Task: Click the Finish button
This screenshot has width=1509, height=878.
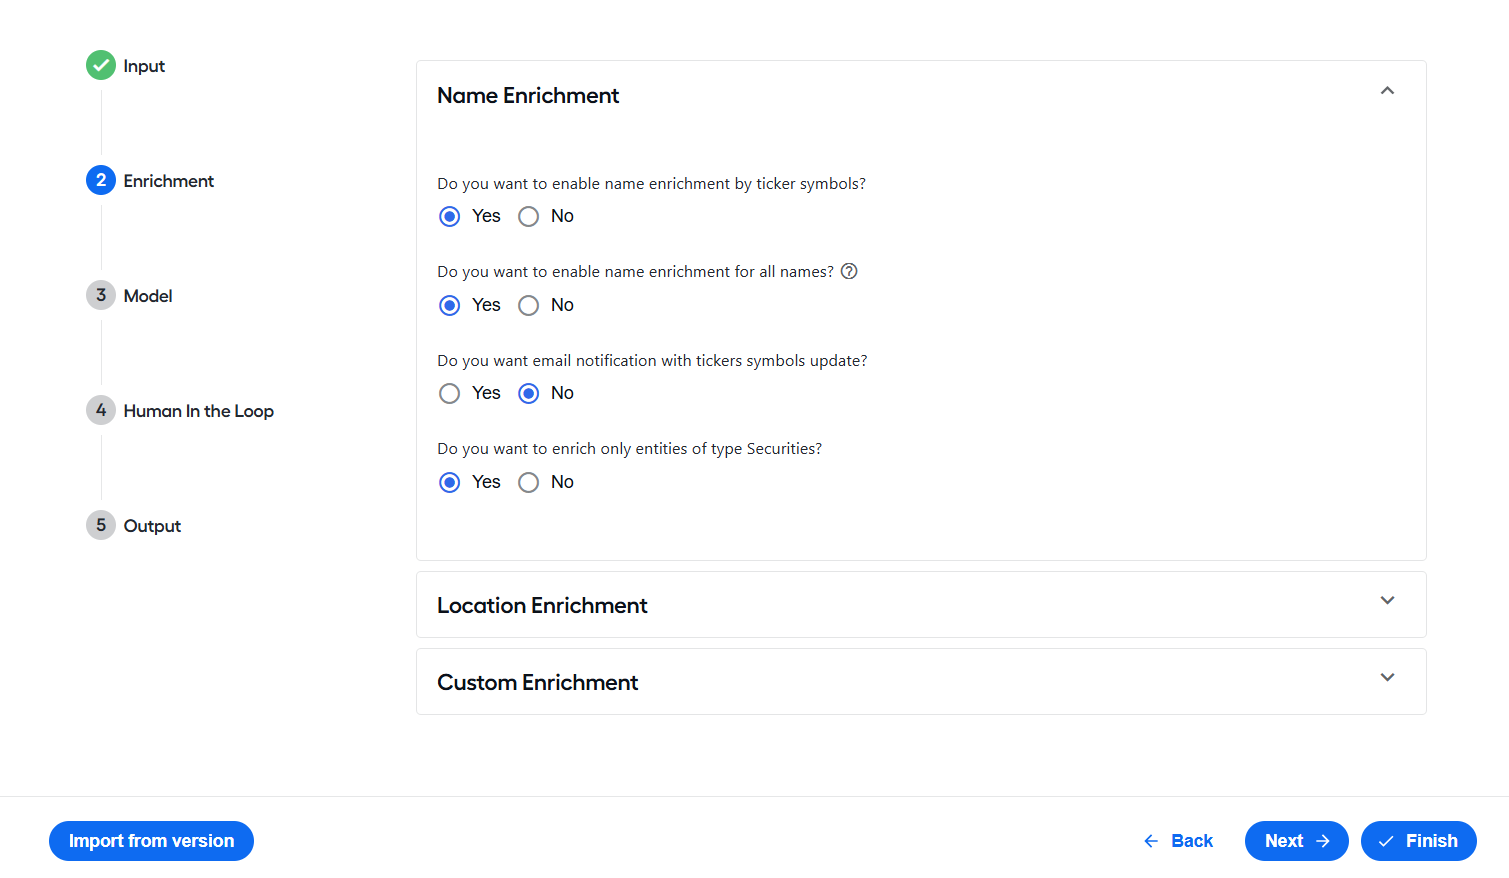Action: click(1419, 841)
